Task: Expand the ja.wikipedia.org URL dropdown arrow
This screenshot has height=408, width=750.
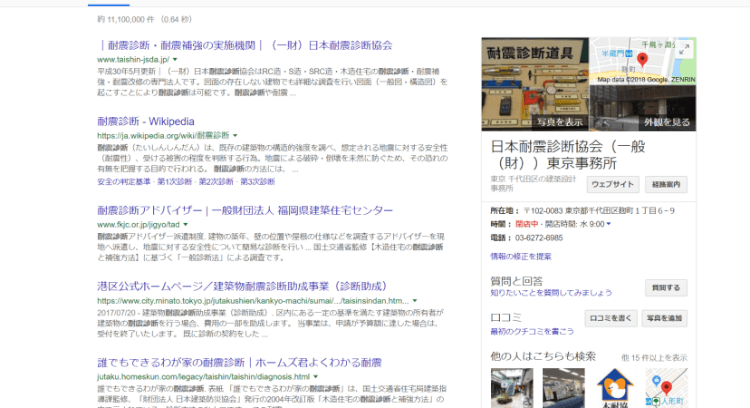Action: click(235, 135)
